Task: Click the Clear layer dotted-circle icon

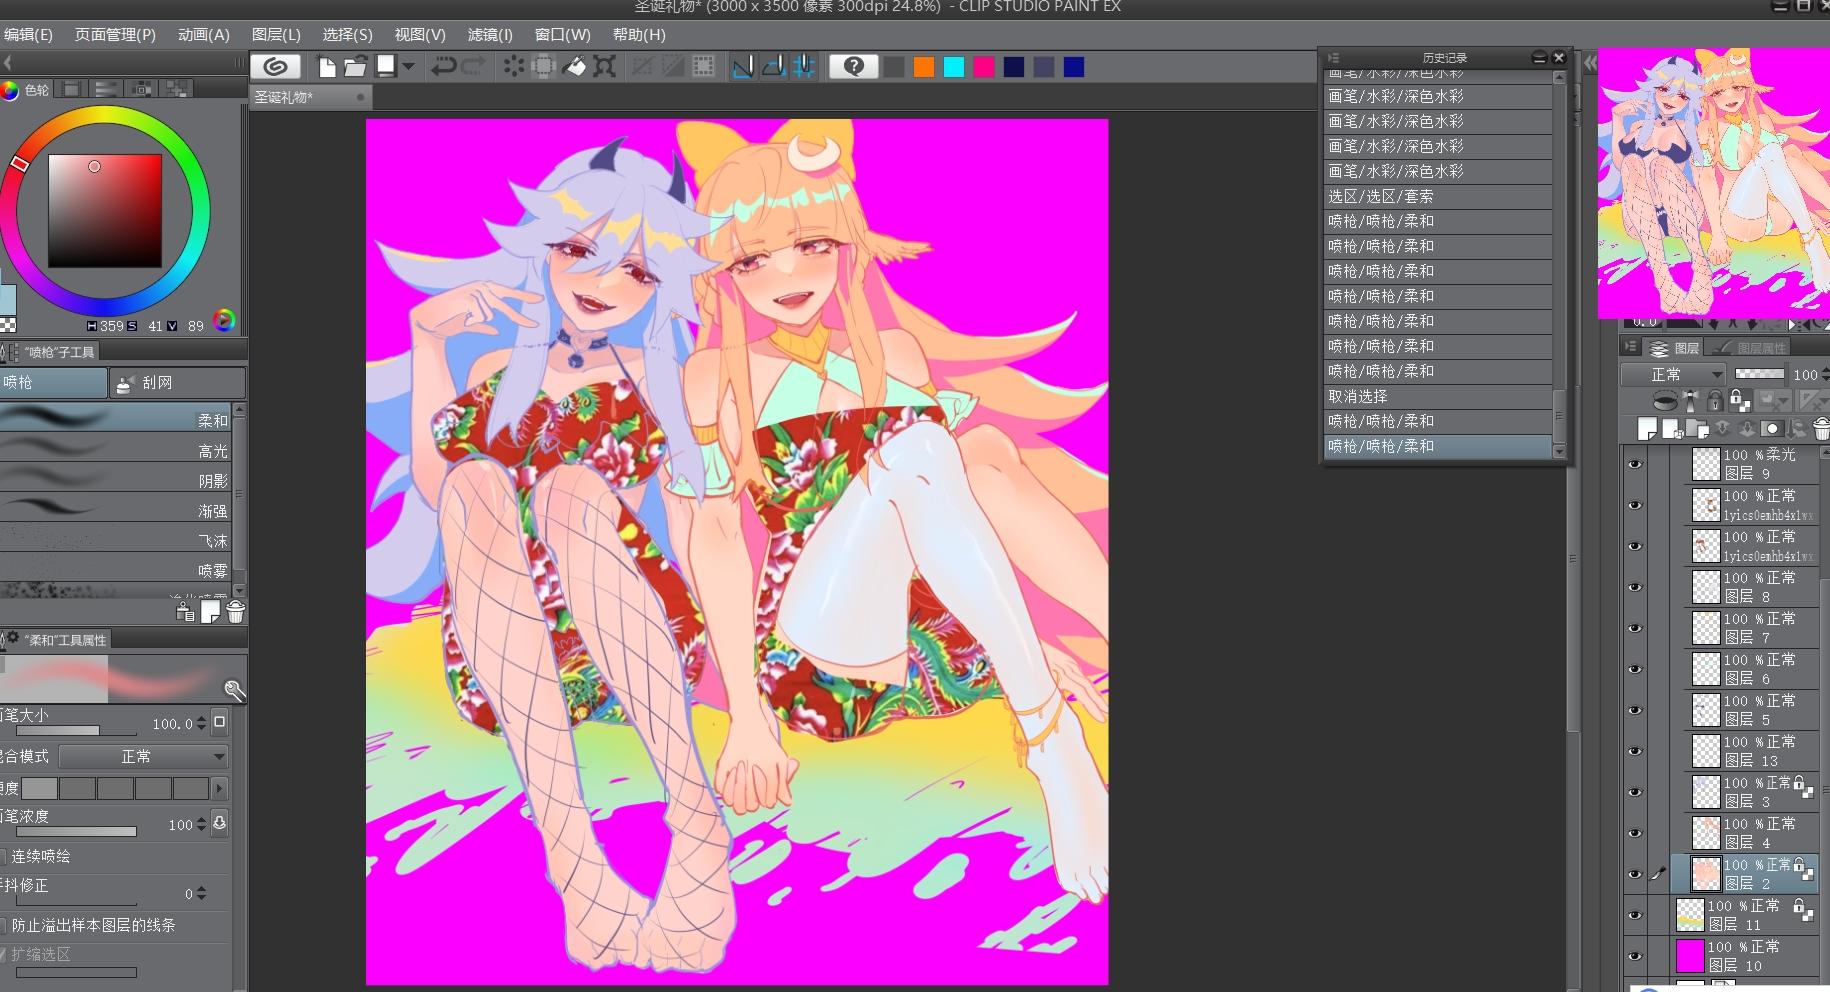Action: pyautogui.click(x=513, y=67)
